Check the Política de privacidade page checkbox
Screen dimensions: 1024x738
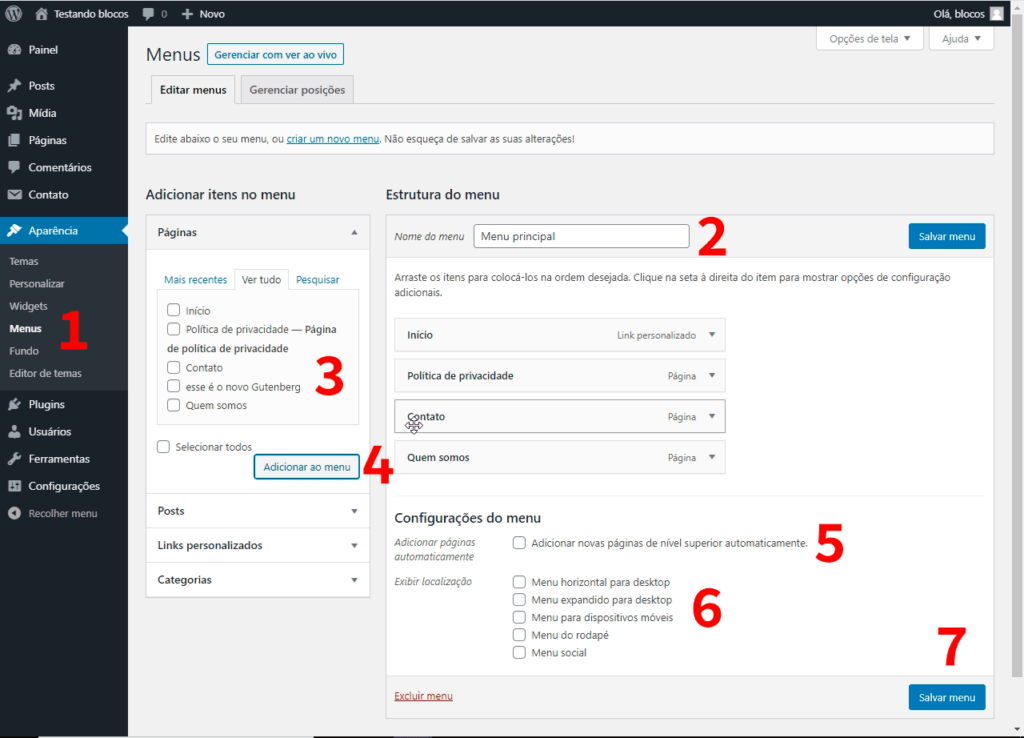pyautogui.click(x=174, y=329)
